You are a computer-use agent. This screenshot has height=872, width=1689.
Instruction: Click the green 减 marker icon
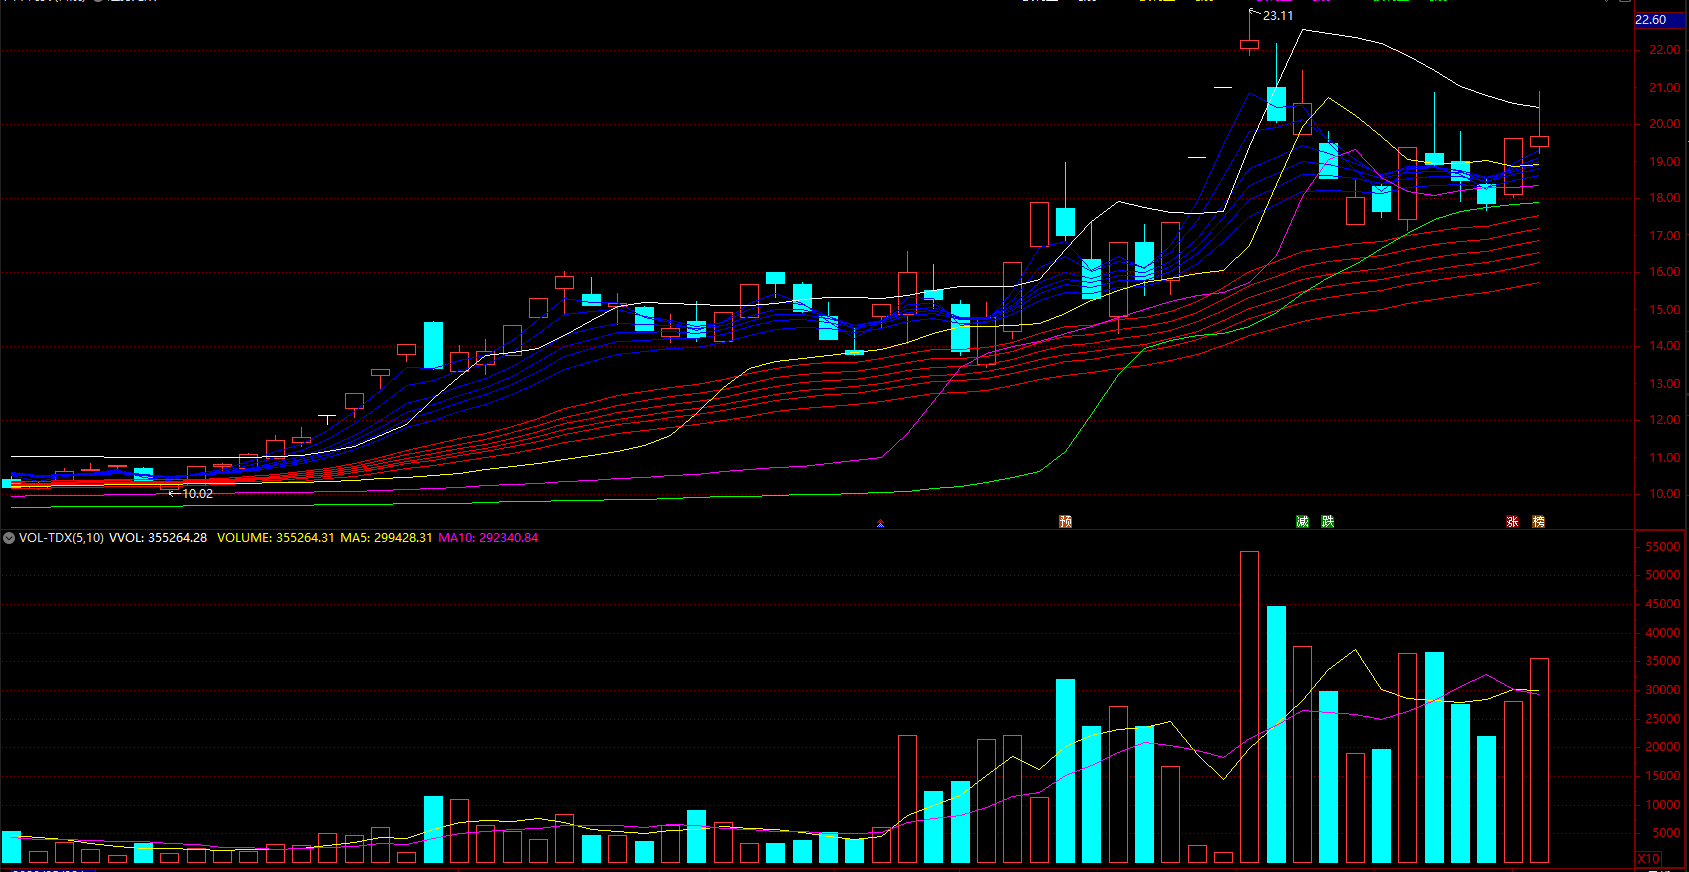pyautogui.click(x=1302, y=521)
